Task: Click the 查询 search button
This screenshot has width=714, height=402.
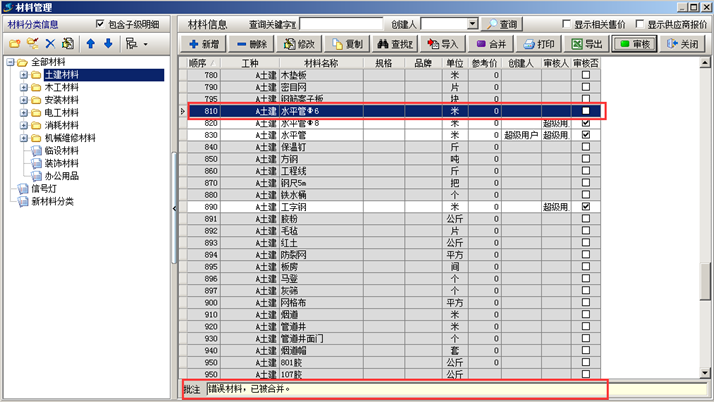Action: [500, 24]
